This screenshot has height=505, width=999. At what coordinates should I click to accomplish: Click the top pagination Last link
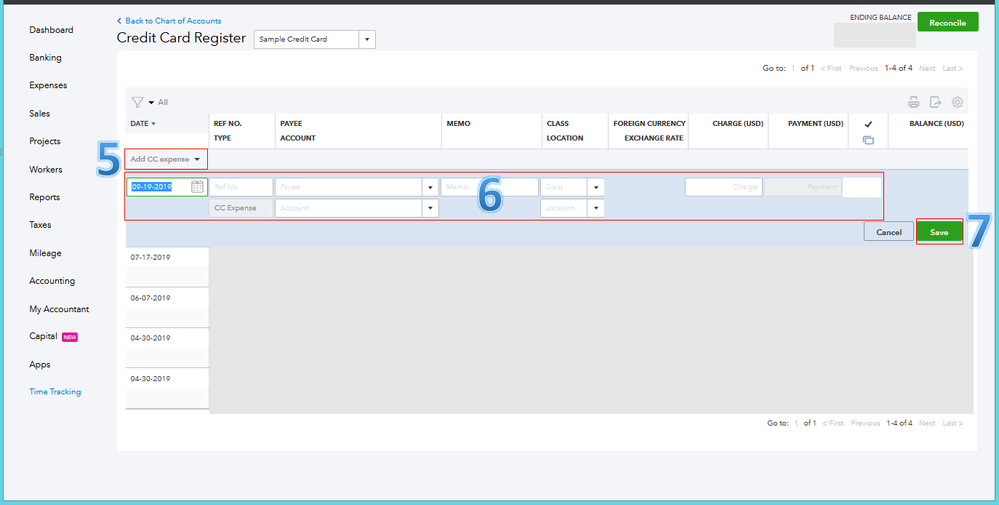(952, 68)
